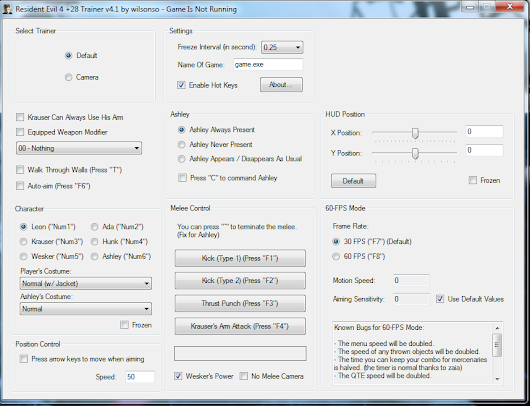530x406 pixels.
Task: Enable the No Melee Camera checkbox
Action: pyautogui.click(x=243, y=376)
